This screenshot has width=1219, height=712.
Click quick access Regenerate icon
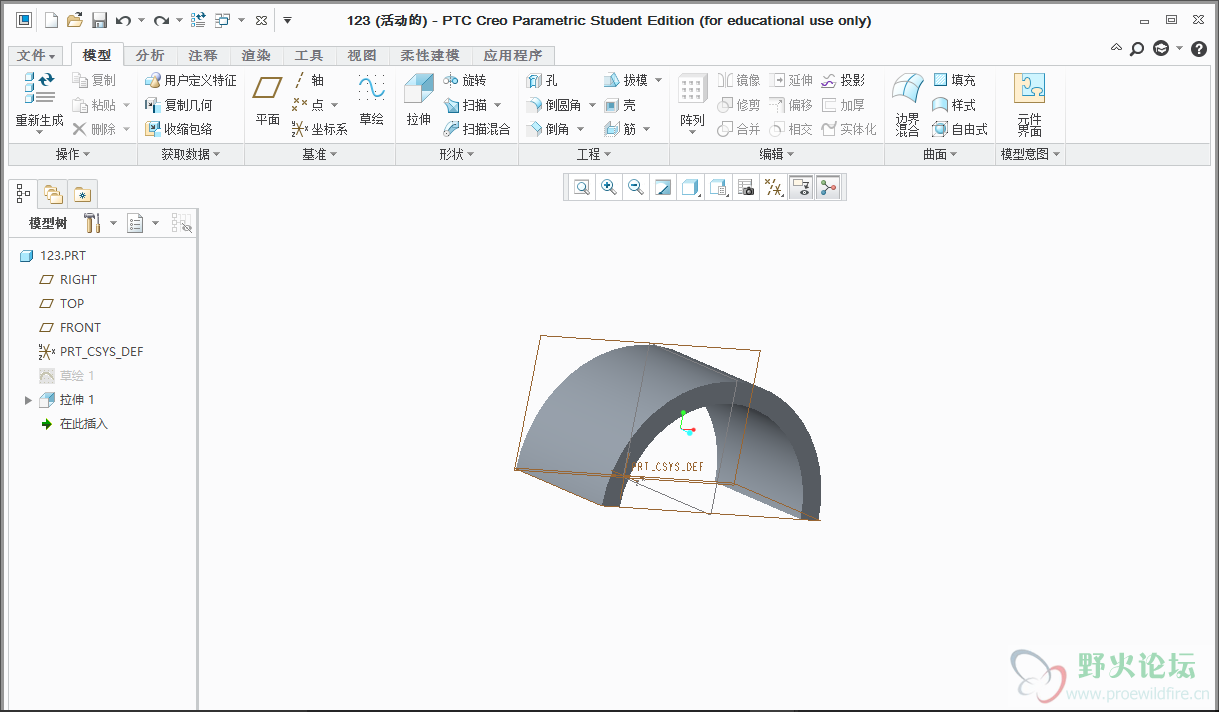198,20
